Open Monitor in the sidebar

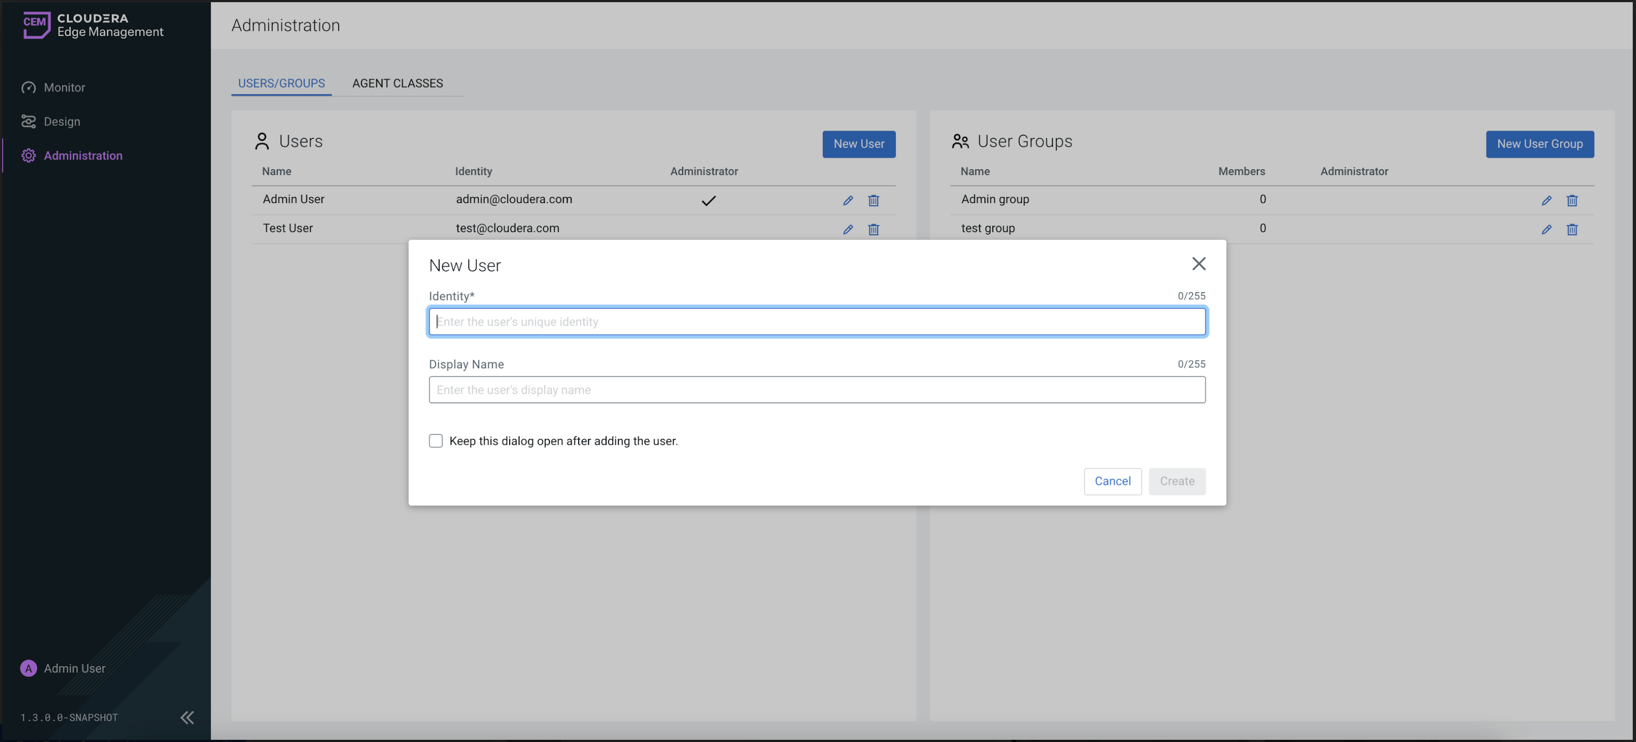pos(64,88)
